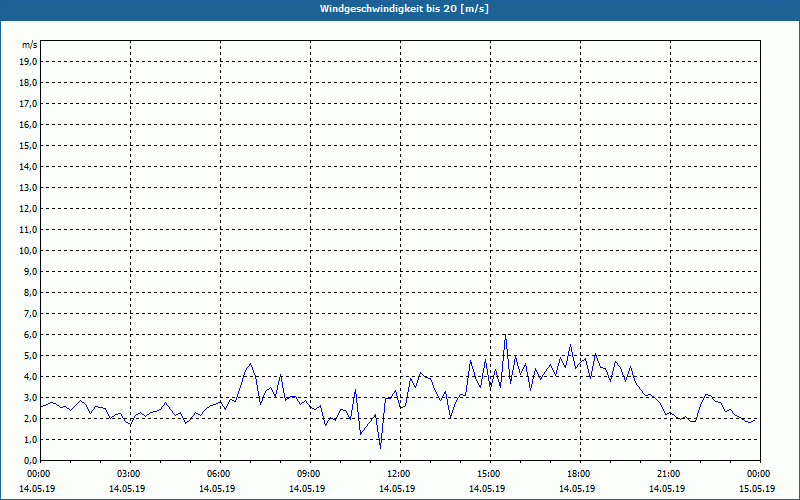Click the 0,0 y-axis label

coord(30,460)
